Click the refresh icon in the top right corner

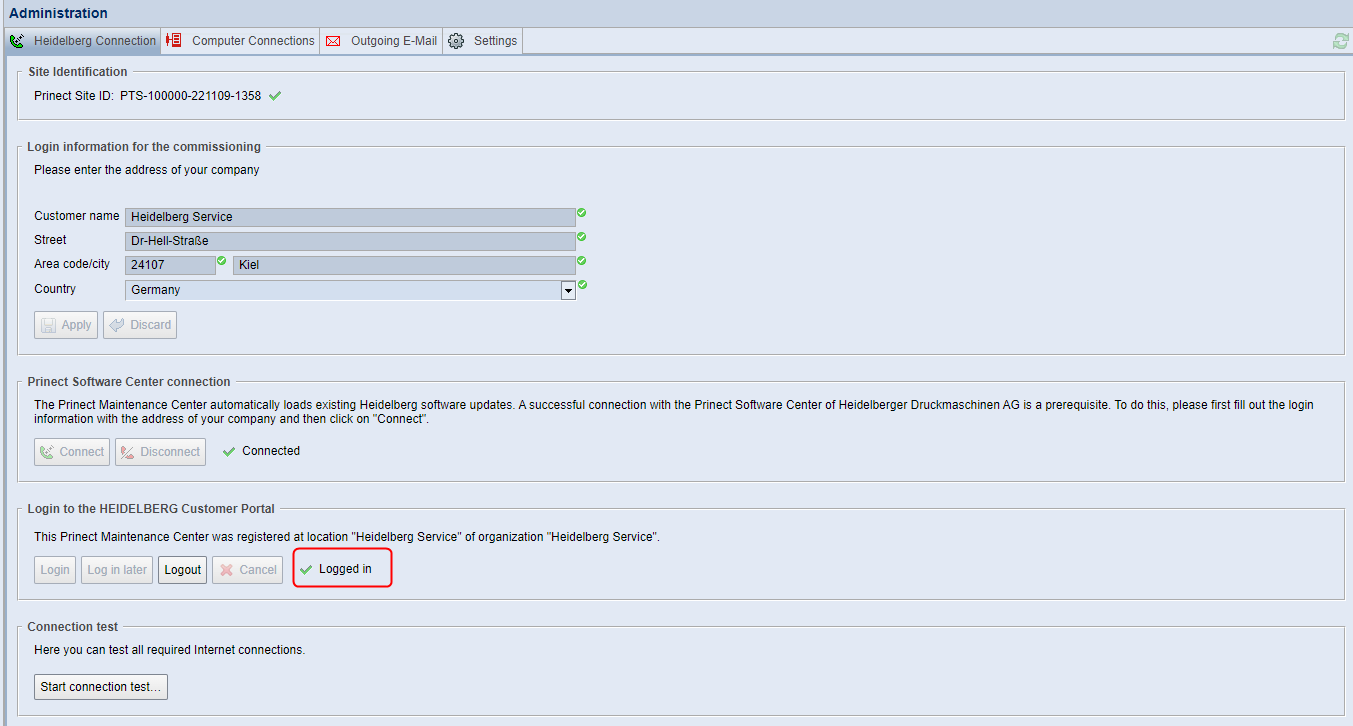click(1340, 41)
